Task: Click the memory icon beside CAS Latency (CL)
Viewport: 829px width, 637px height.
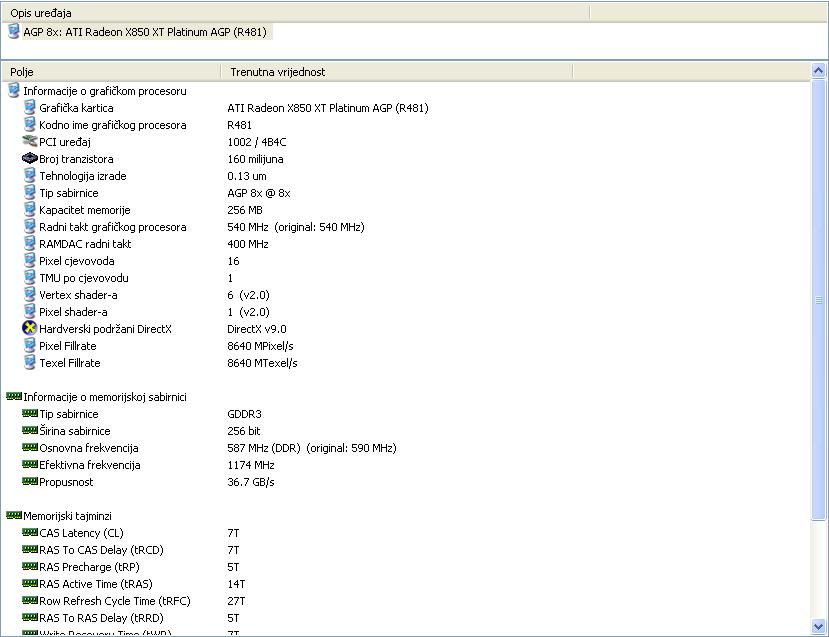Action: click(x=29, y=533)
